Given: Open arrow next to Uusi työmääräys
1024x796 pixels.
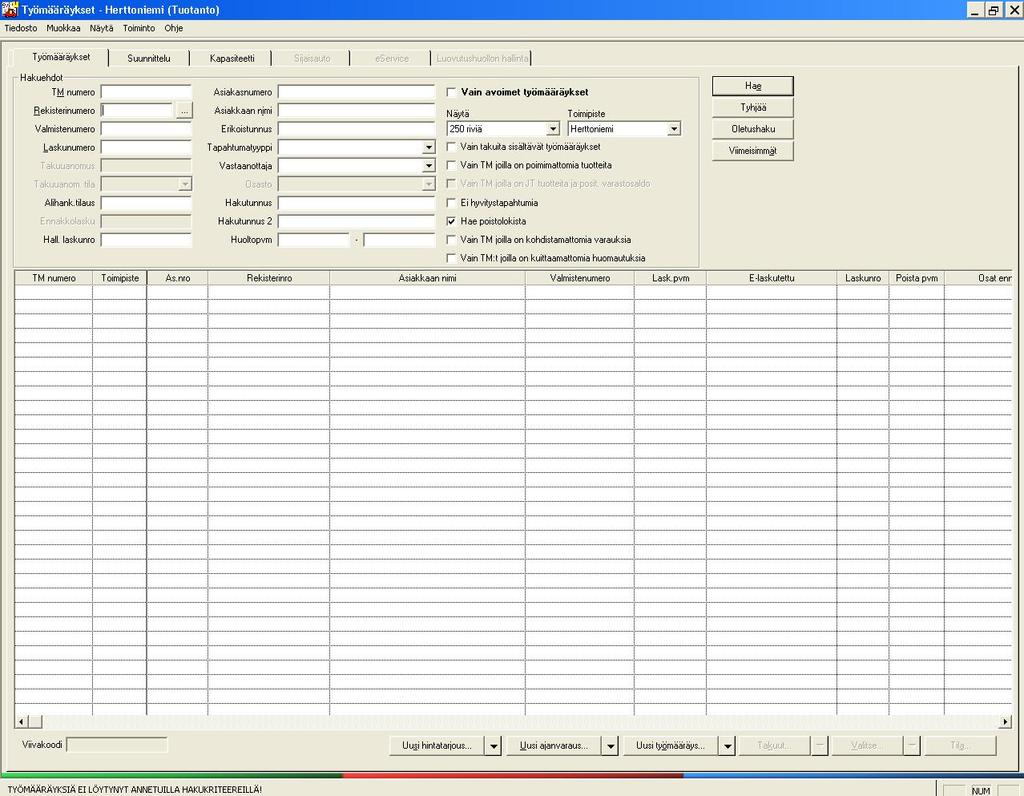Looking at the screenshot, I should click(727, 746).
